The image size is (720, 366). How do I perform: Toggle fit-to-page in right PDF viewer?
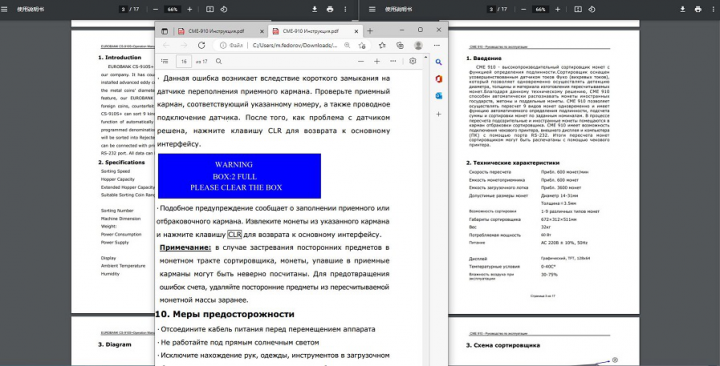click(578, 9)
